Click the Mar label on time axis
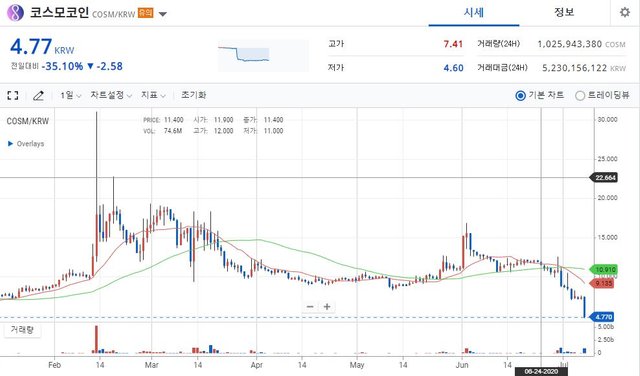Image resolution: width=640 pixels, height=376 pixels. [x=151, y=365]
